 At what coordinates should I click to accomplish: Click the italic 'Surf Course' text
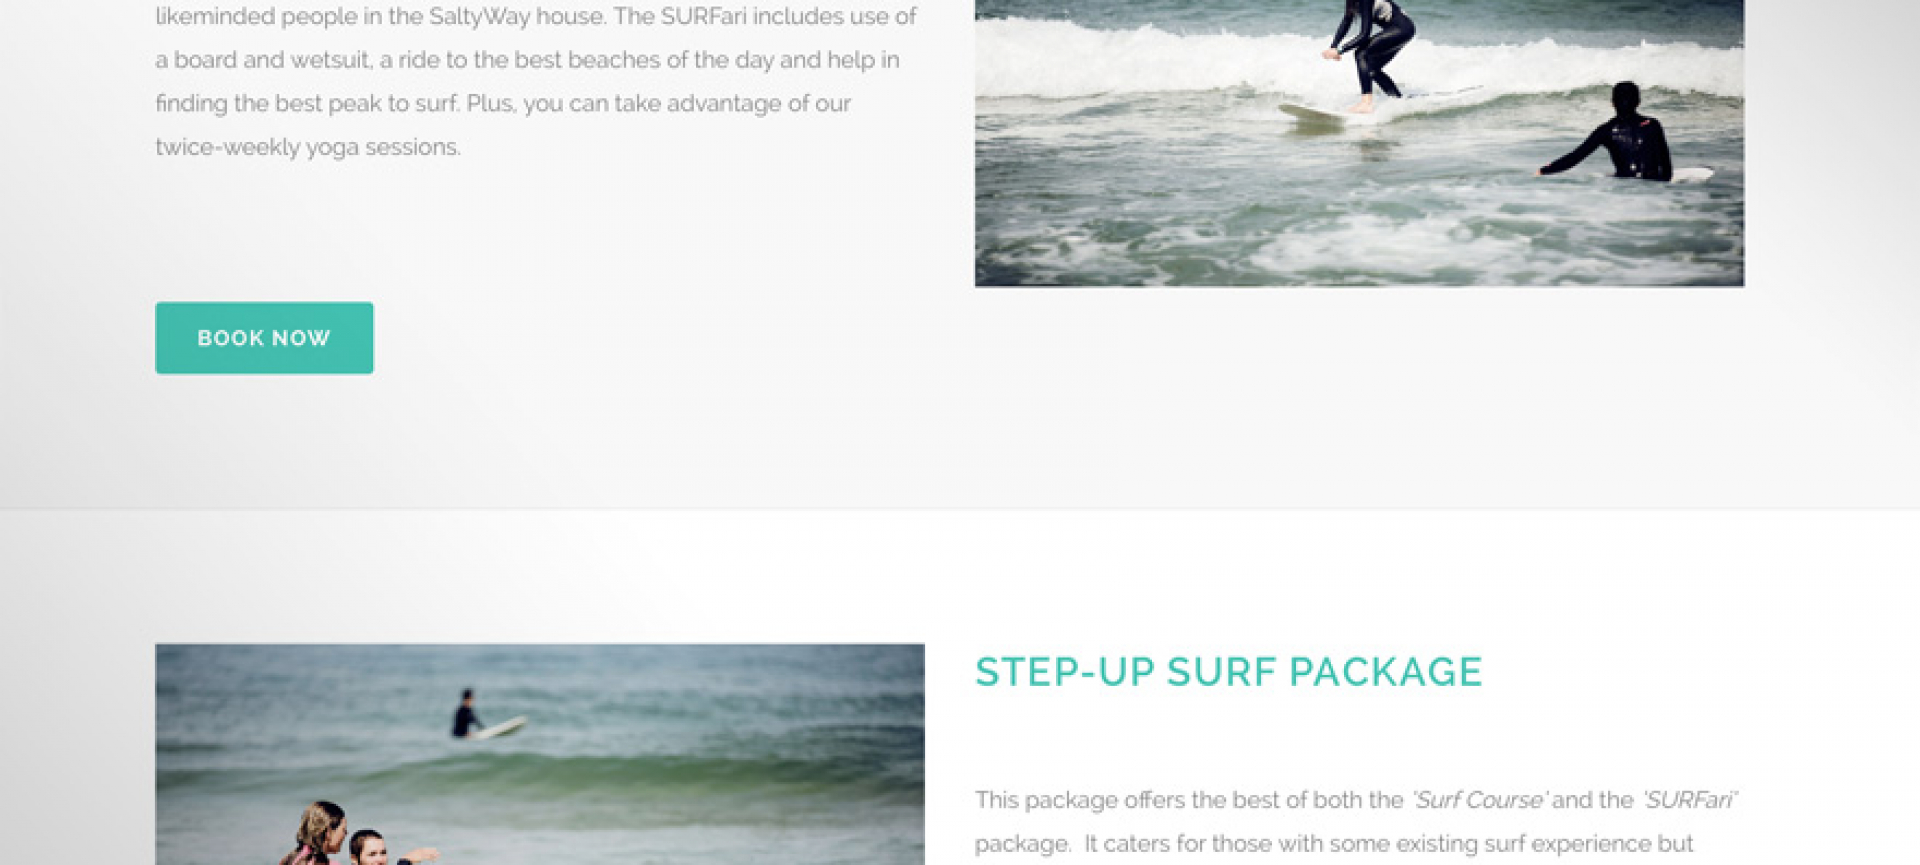tap(1479, 800)
